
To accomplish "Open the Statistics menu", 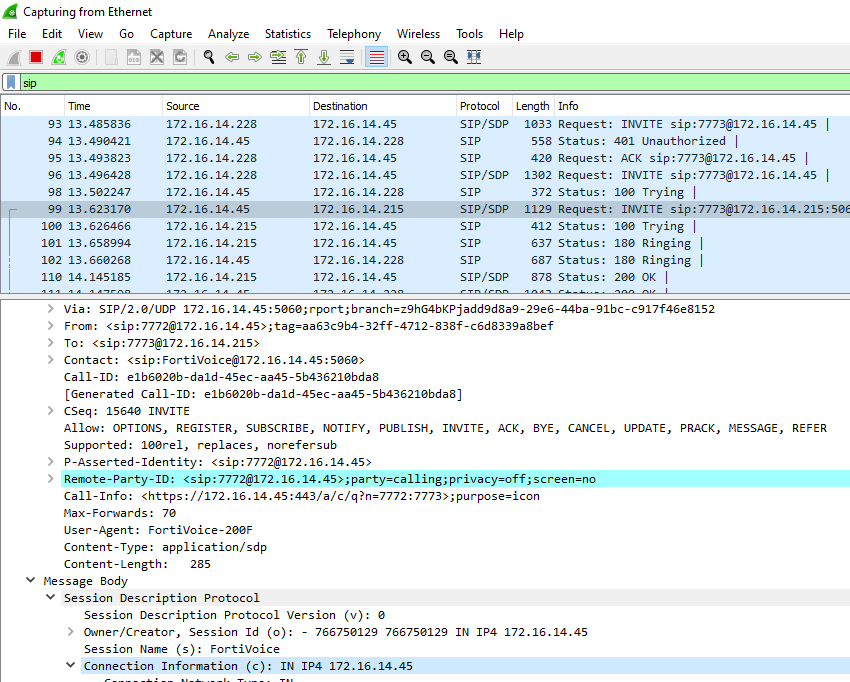I will (287, 34).
